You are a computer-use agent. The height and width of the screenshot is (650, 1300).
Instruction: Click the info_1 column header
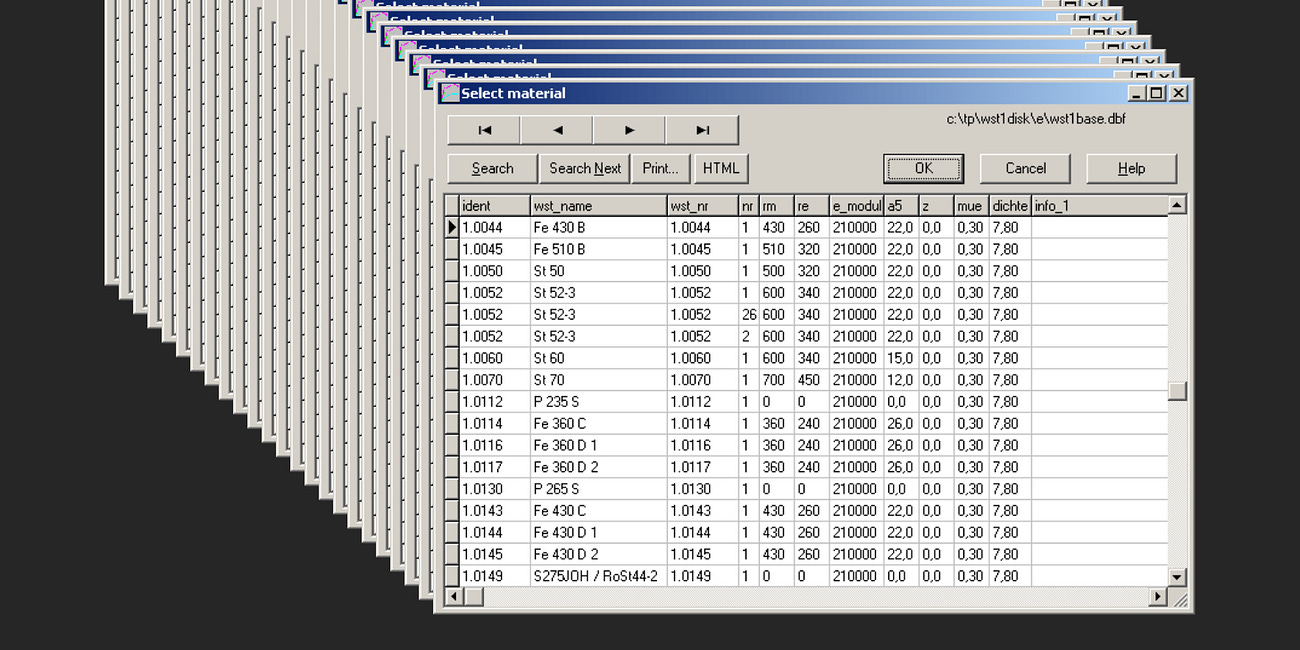(x=1100, y=206)
